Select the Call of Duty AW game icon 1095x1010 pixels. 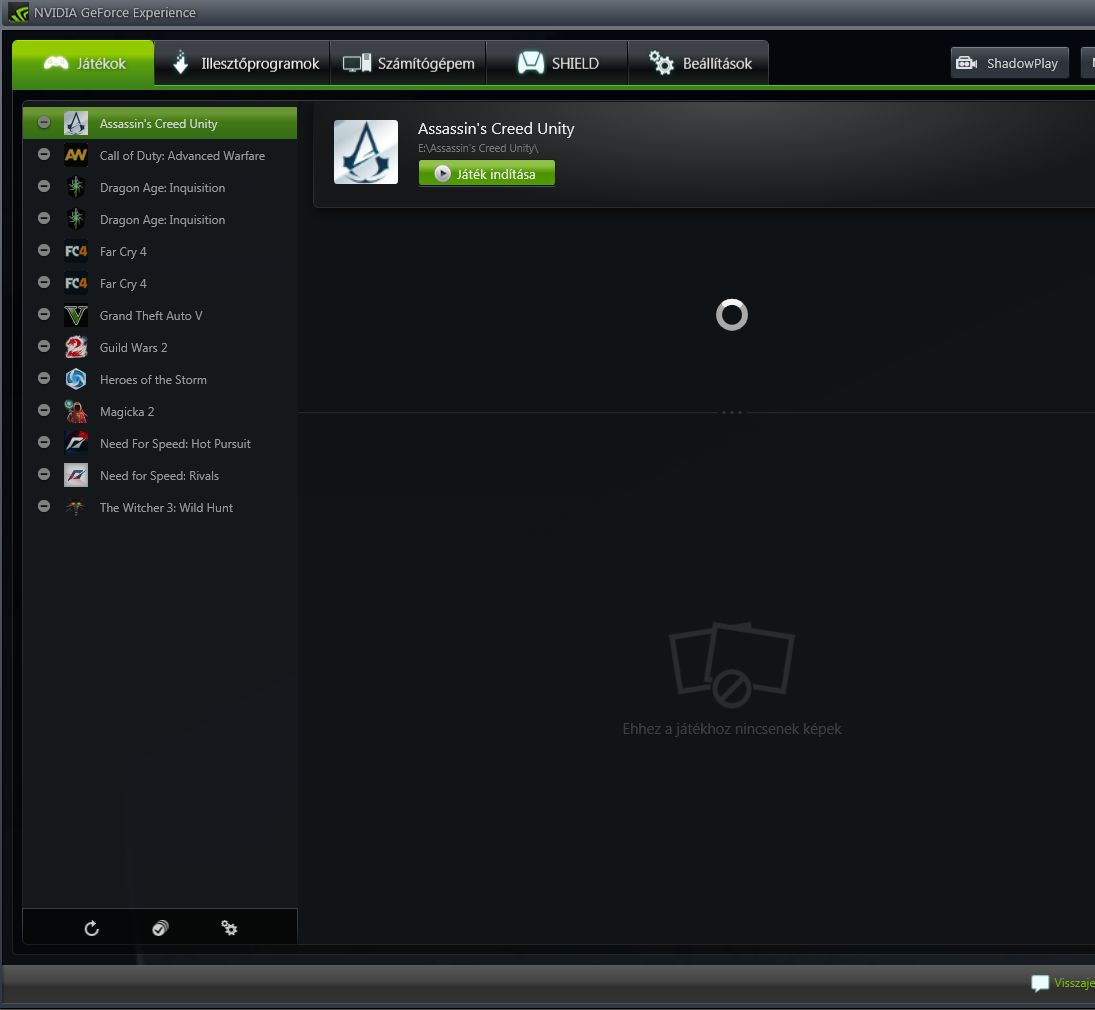pyautogui.click(x=76, y=155)
